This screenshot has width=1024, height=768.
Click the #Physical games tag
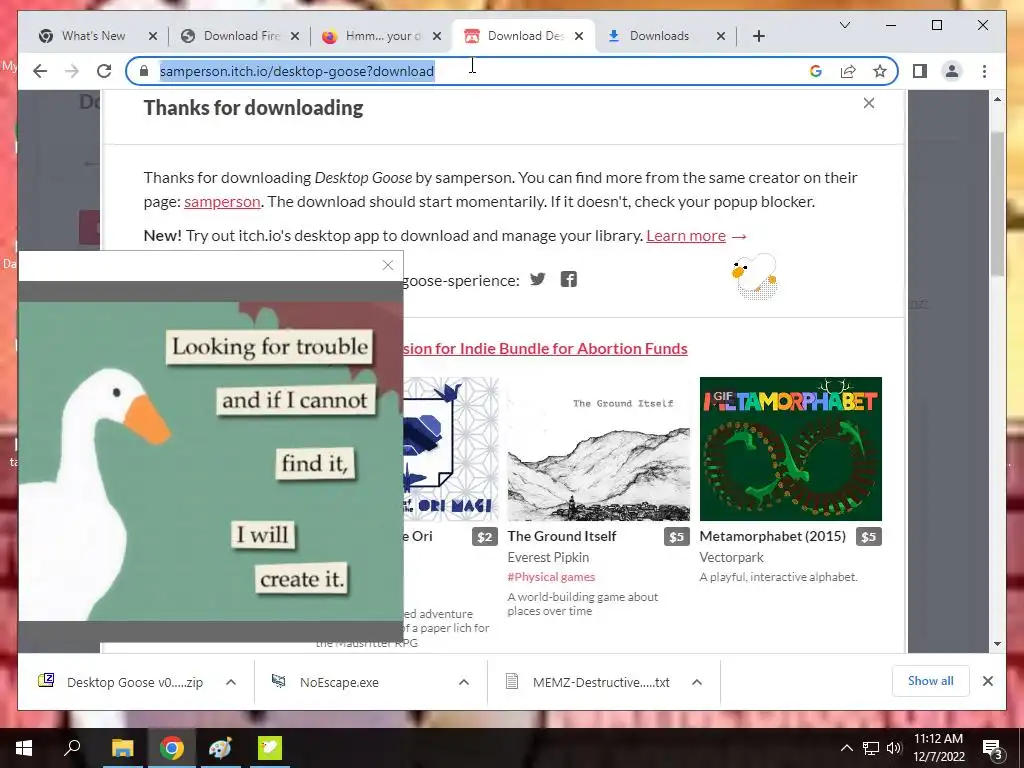coord(551,577)
